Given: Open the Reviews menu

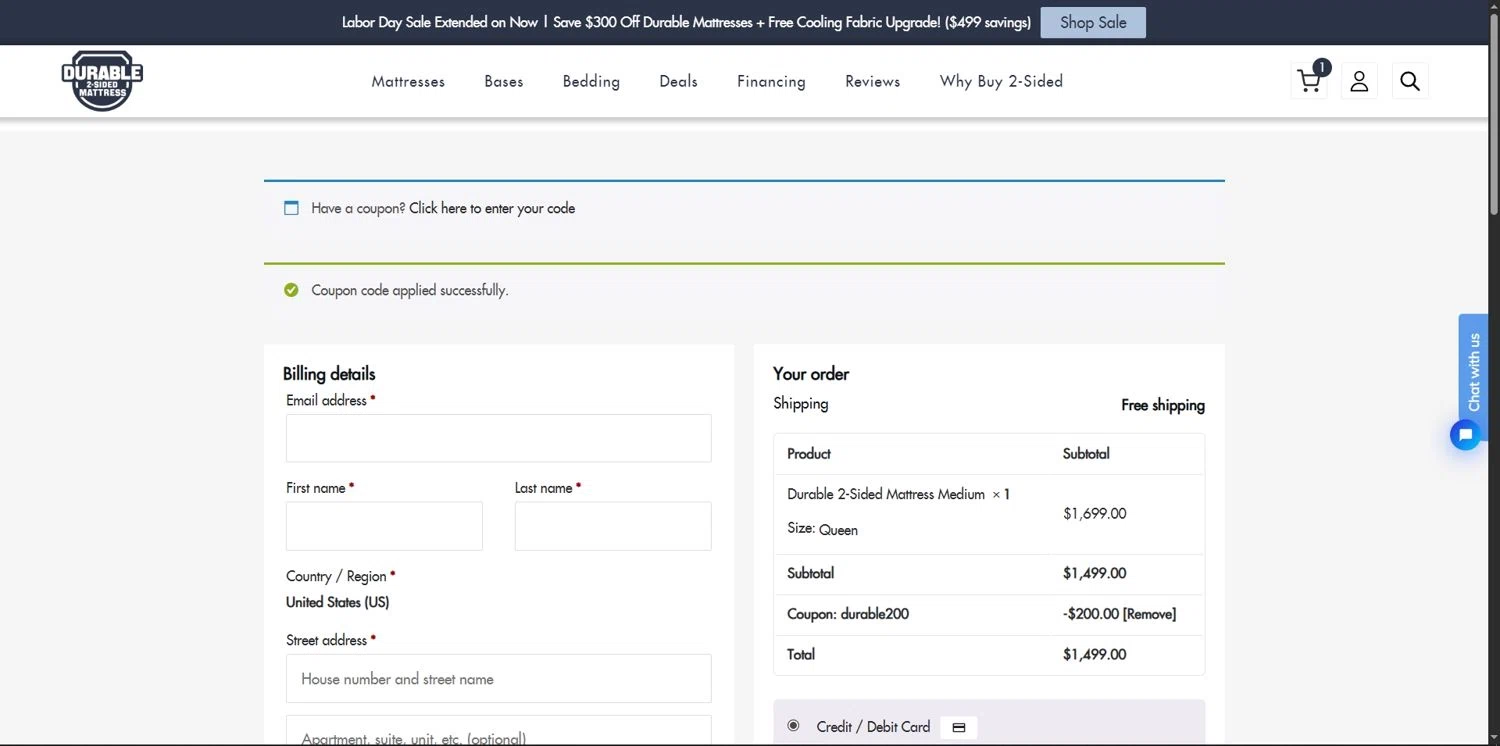Looking at the screenshot, I should 873,81.
